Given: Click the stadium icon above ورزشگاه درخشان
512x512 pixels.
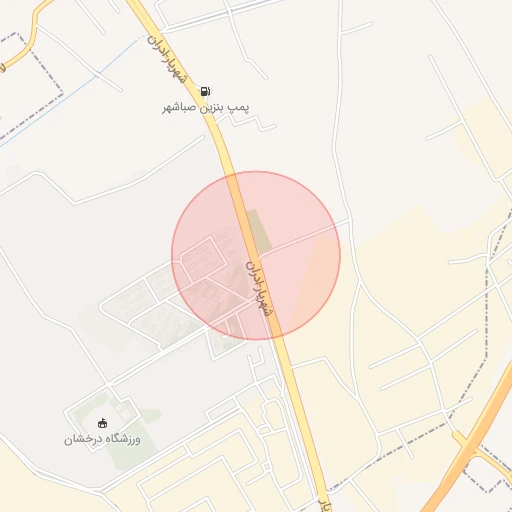Looking at the screenshot, I should (x=103, y=423).
